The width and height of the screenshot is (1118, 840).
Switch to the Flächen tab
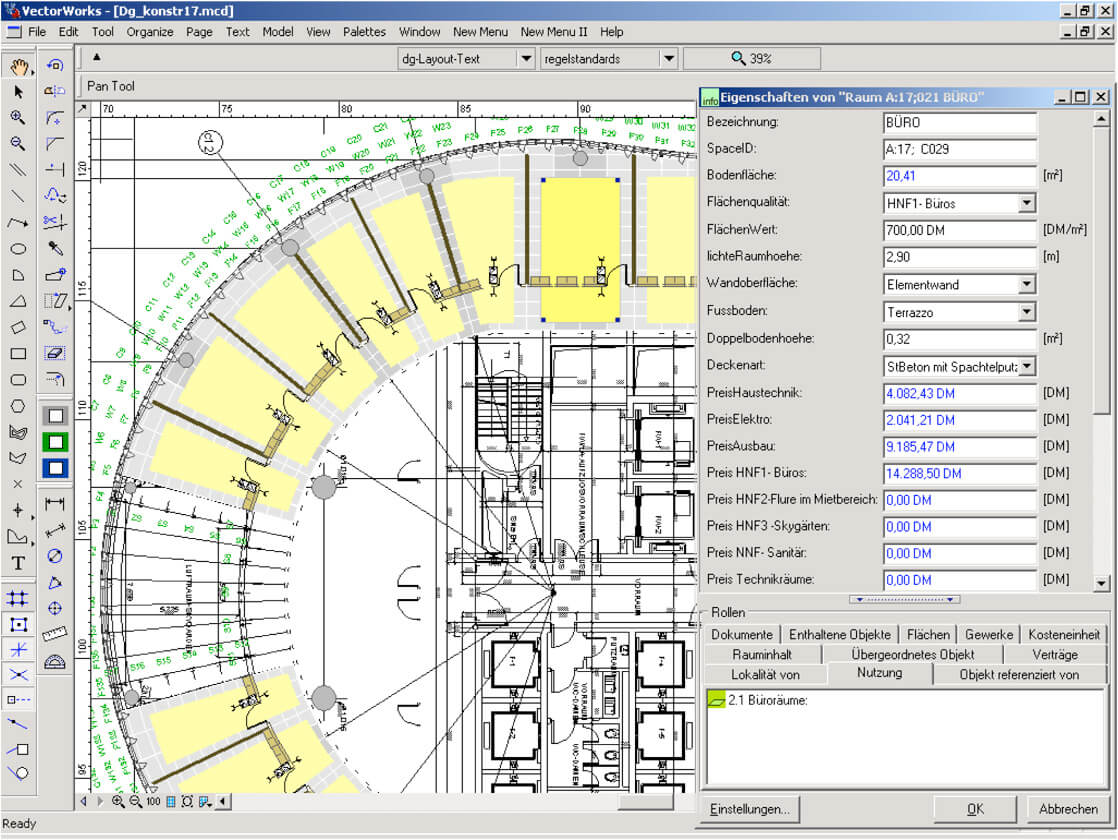(x=928, y=634)
